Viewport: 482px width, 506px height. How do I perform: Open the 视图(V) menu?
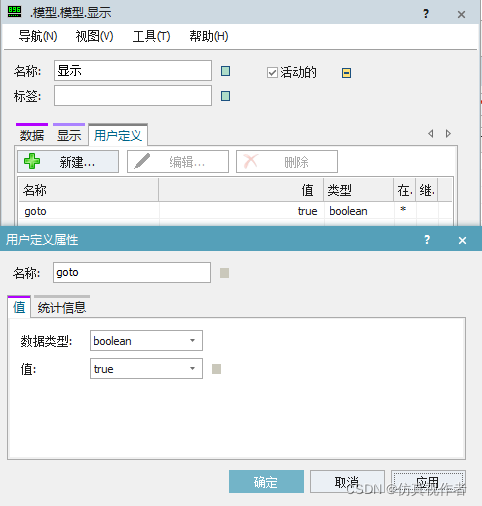[94, 36]
